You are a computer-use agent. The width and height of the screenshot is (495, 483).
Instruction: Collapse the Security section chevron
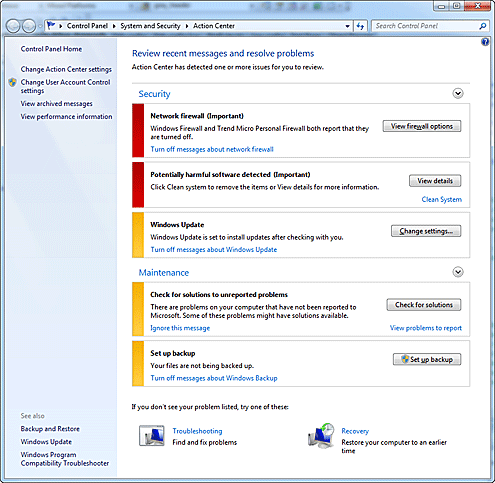coord(458,93)
